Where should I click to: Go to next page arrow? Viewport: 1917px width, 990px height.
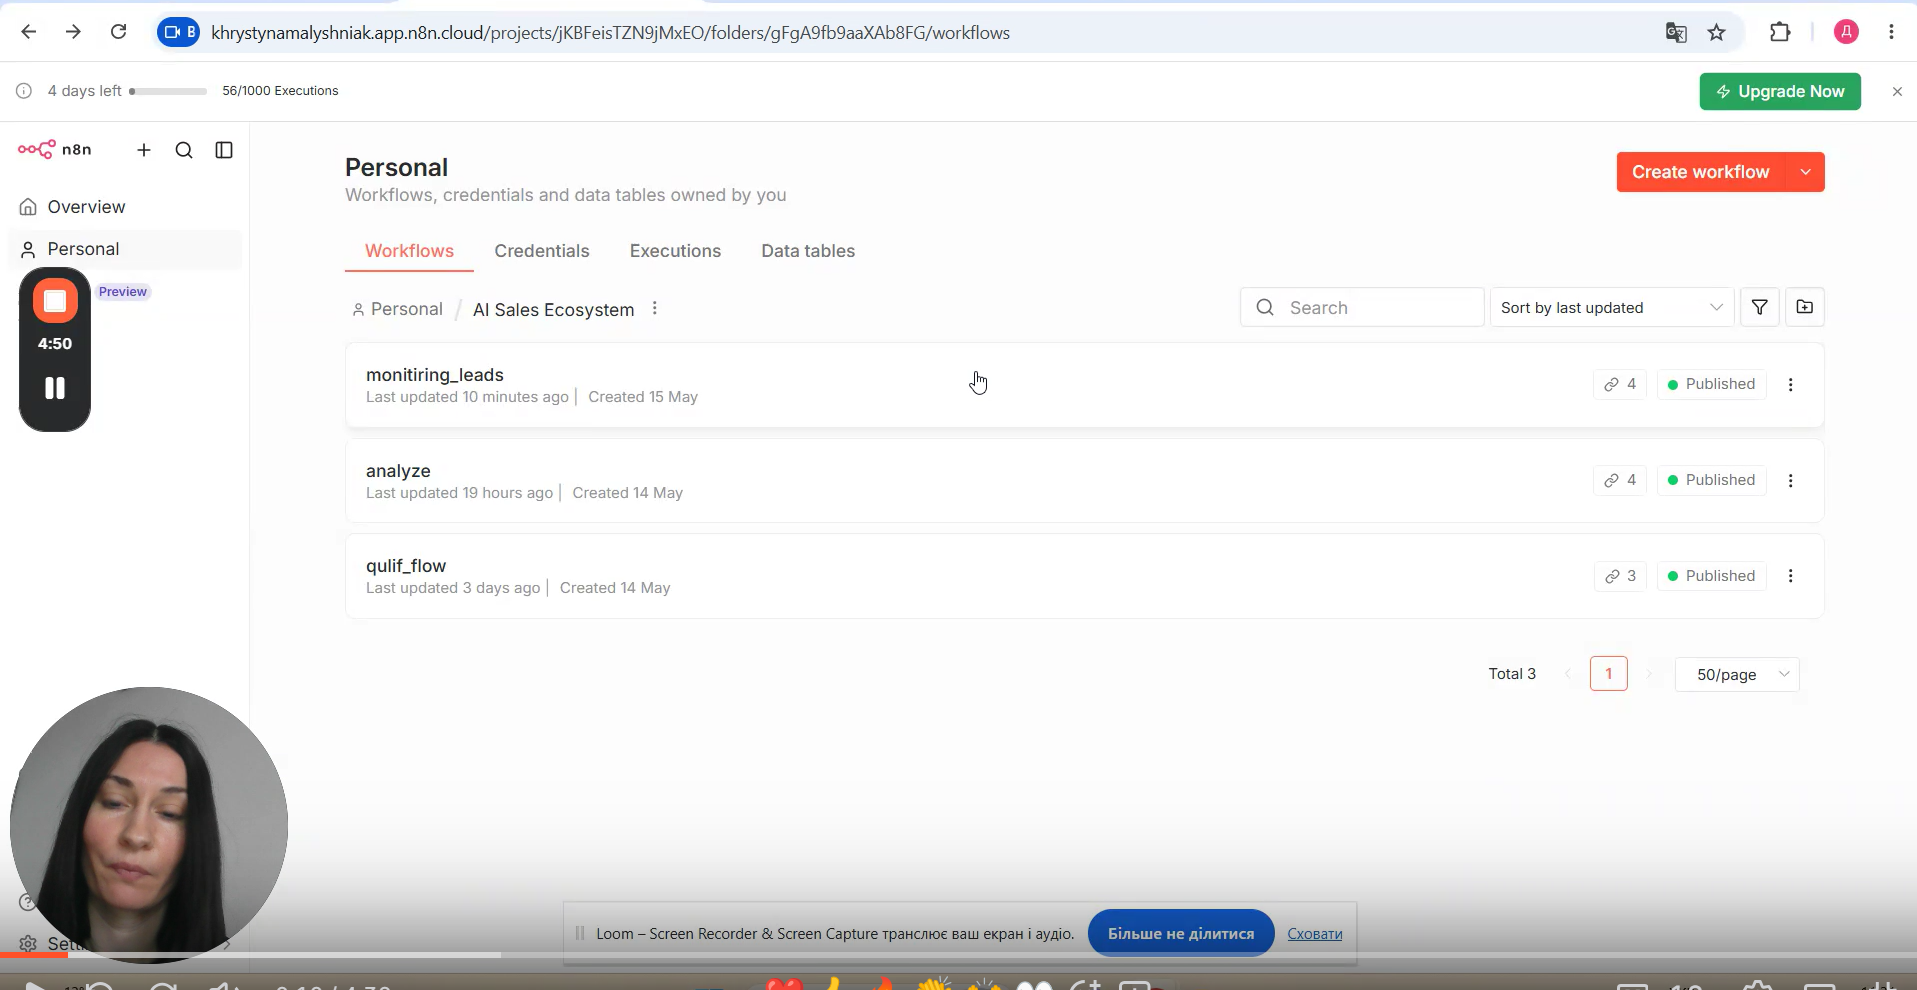(1650, 674)
